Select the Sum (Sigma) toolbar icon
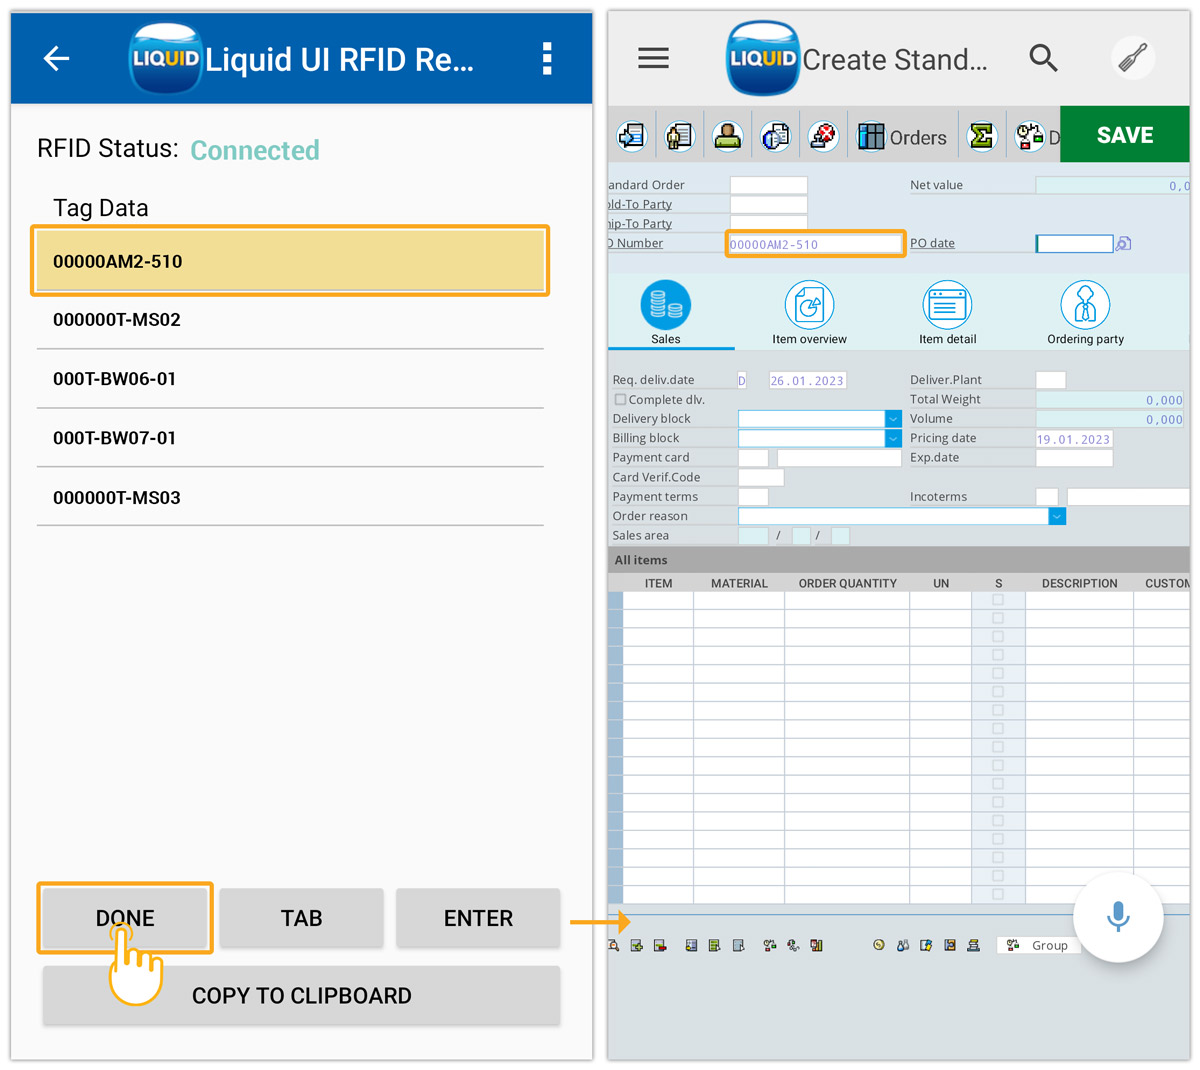 (x=982, y=134)
